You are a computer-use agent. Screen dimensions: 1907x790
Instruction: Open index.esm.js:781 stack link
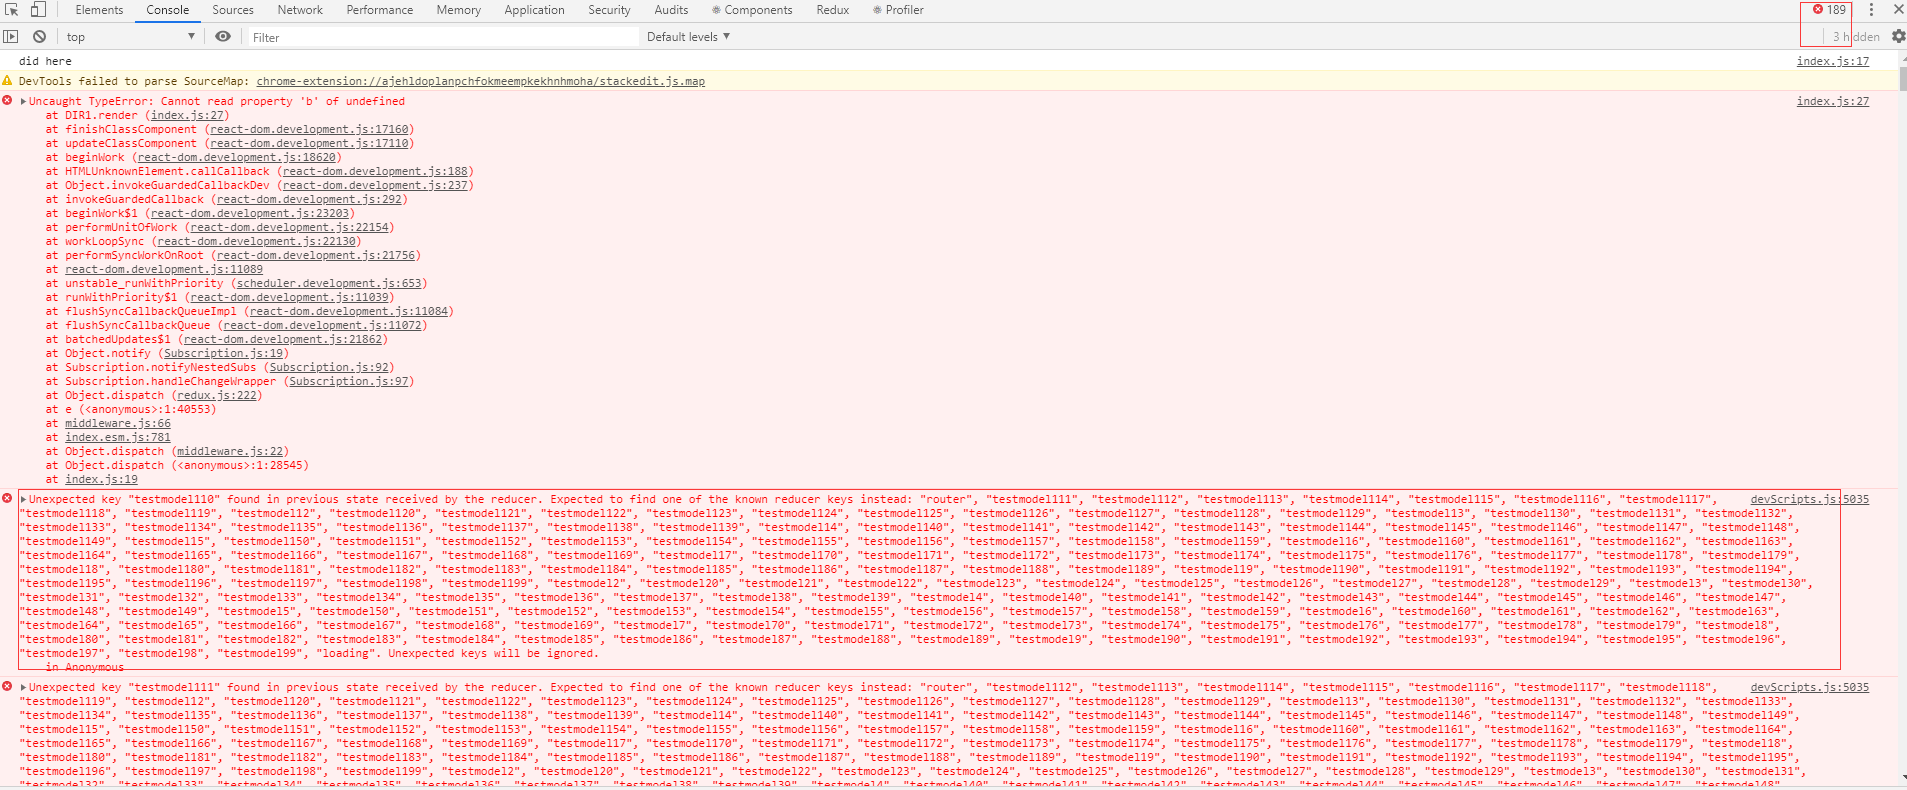pos(118,437)
